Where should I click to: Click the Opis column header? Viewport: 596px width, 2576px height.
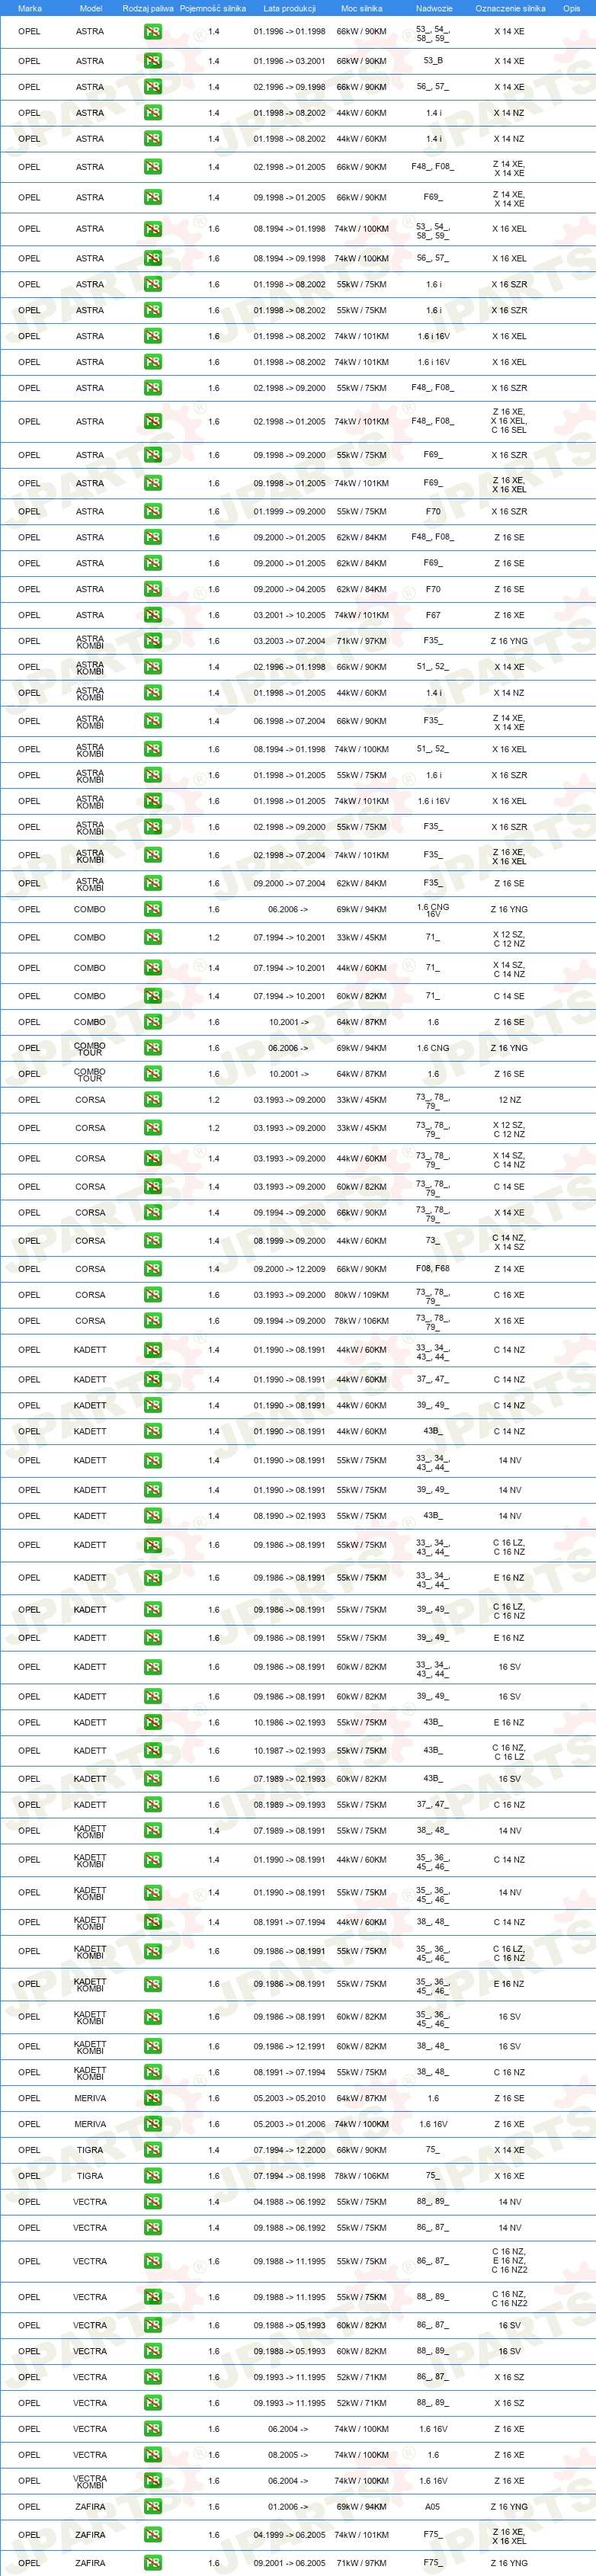pyautogui.click(x=571, y=8)
